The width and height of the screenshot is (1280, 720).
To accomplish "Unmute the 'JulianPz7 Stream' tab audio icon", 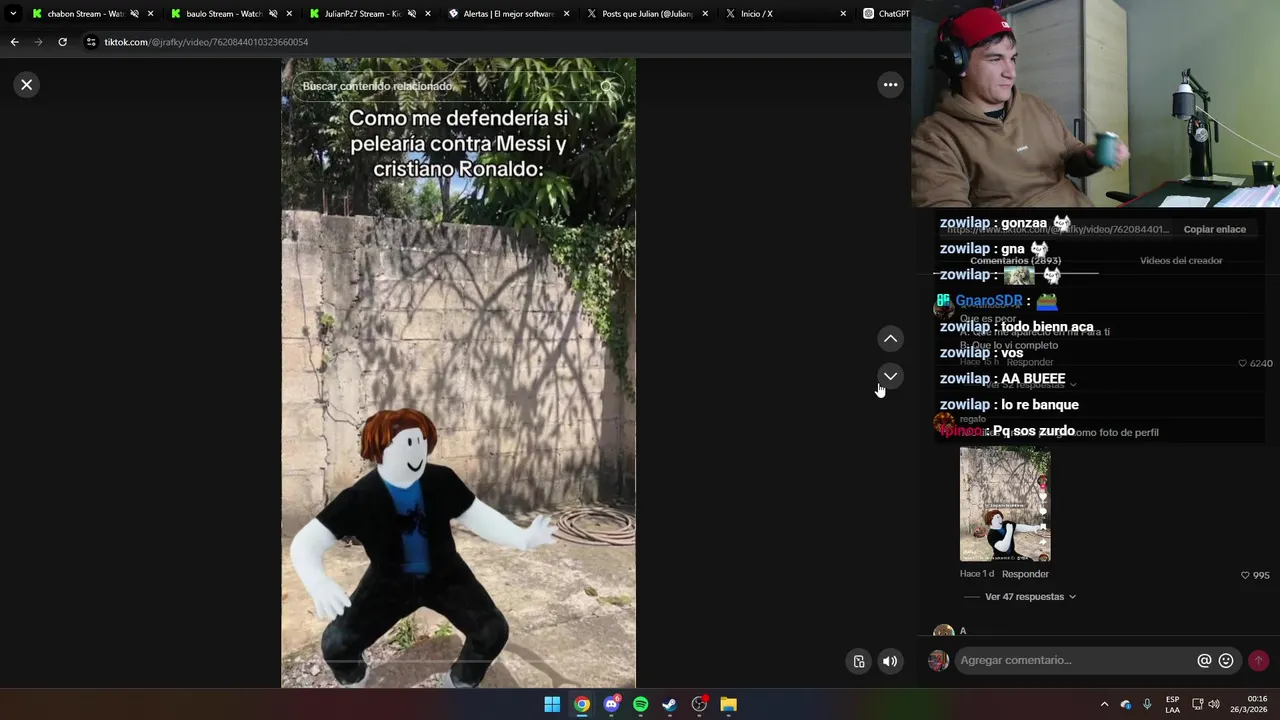I will click(x=411, y=14).
